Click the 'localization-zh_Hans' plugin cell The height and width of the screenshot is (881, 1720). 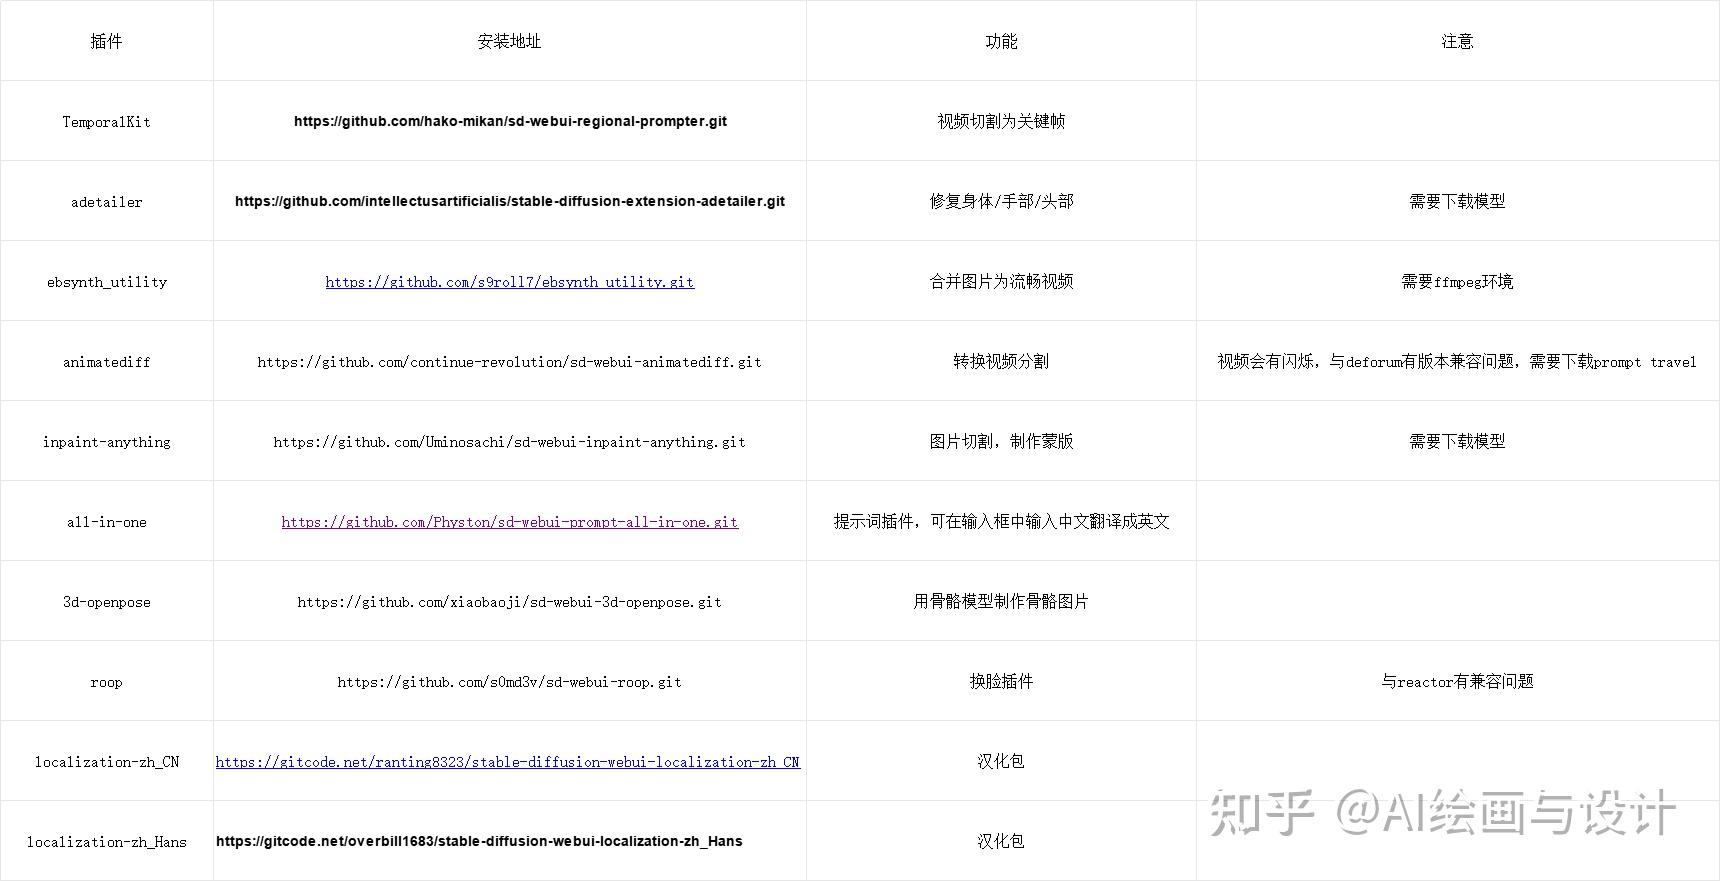tap(106, 842)
